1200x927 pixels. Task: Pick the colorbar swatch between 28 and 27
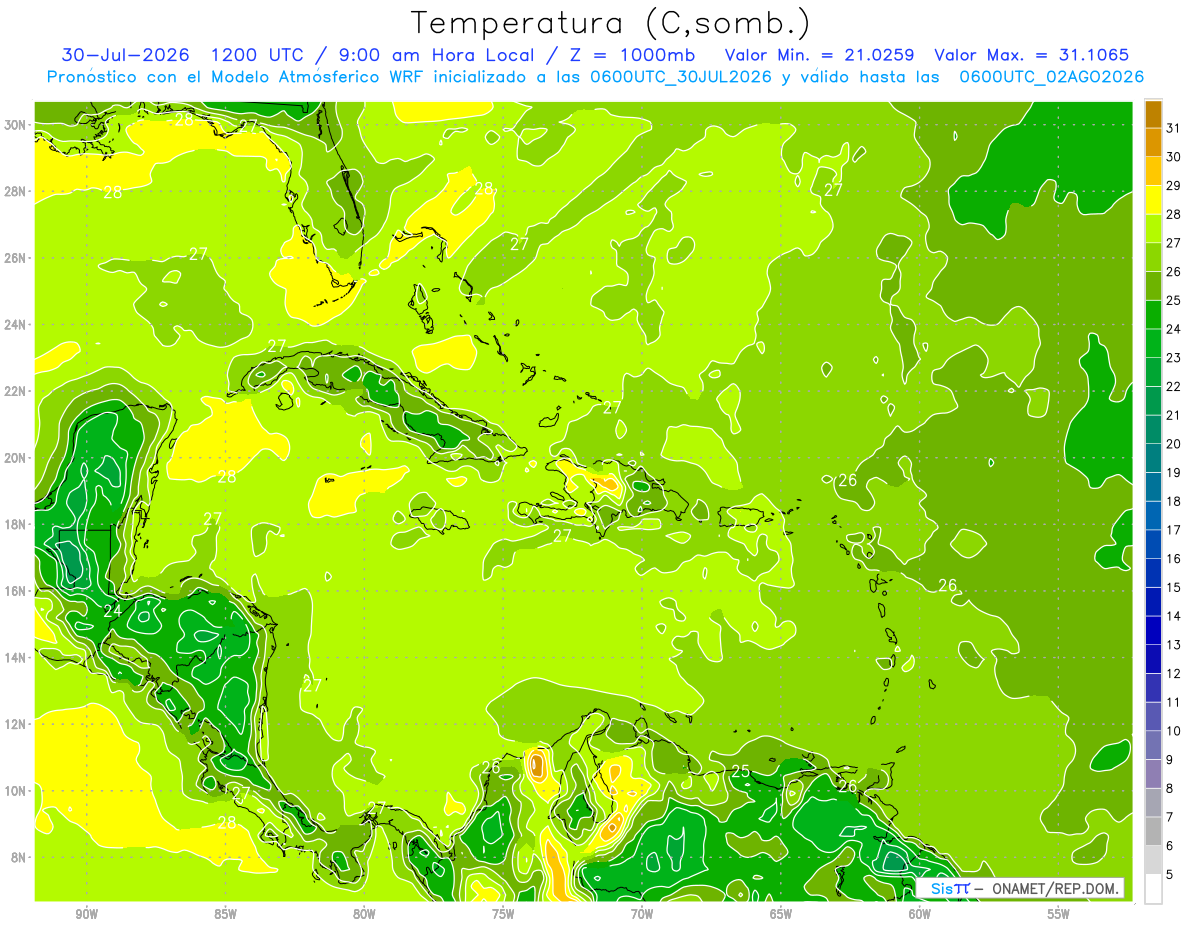coord(1153,229)
